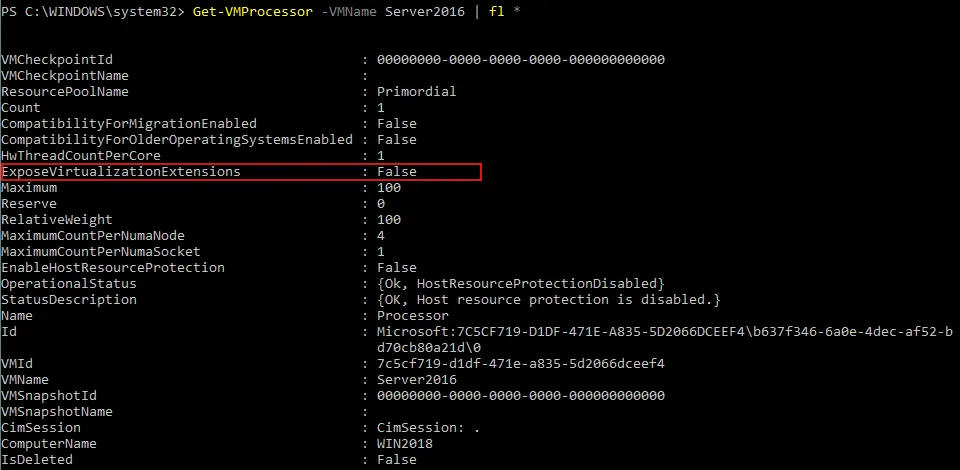Click the Get-VMProcessor command text
This screenshot has height=470, width=960.
click(x=249, y=11)
